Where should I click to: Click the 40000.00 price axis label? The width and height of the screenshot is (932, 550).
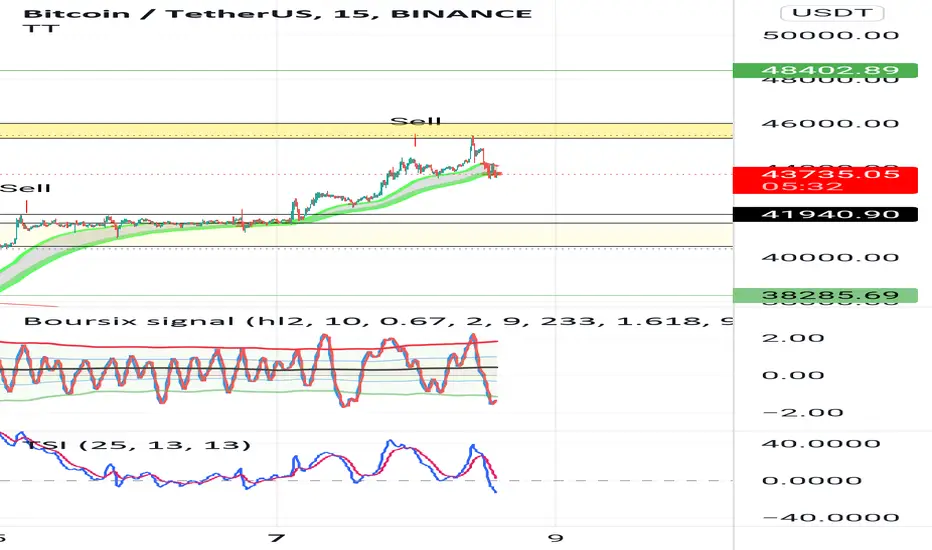[x=830, y=257]
